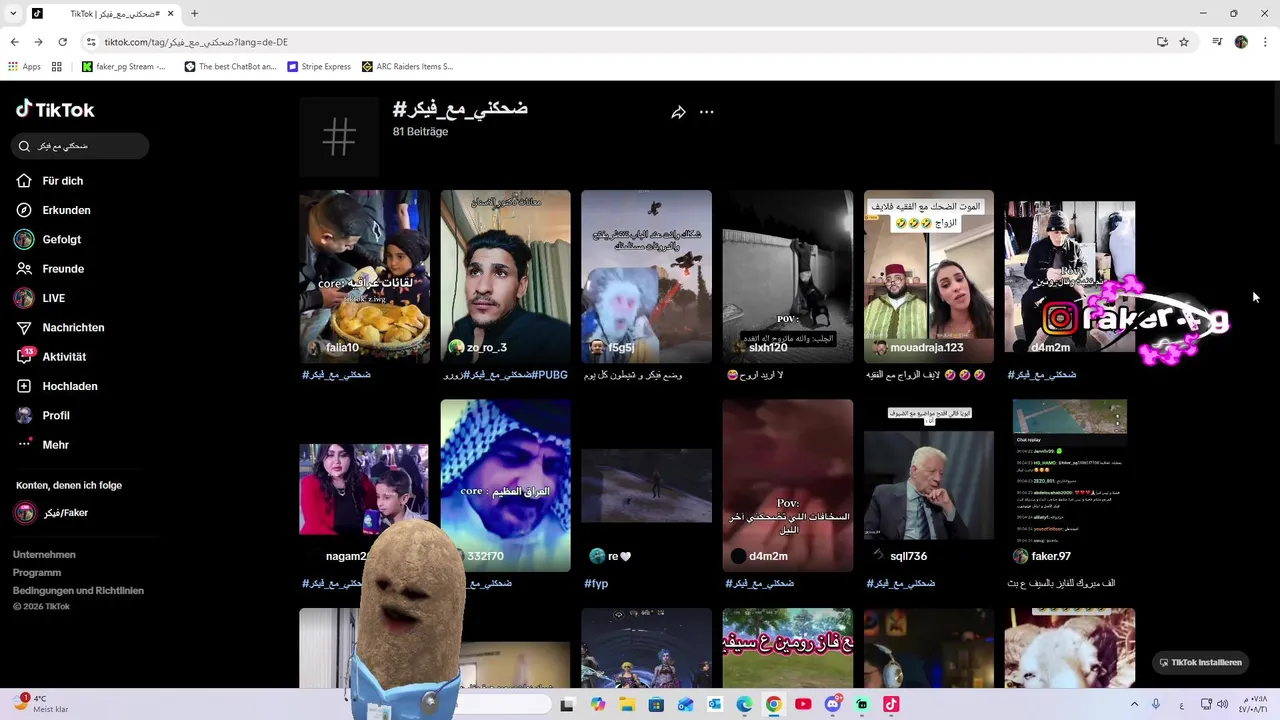This screenshot has height=720, width=1280.
Task: Open dark video thumbnail captioned #fyp
Action: [646, 485]
